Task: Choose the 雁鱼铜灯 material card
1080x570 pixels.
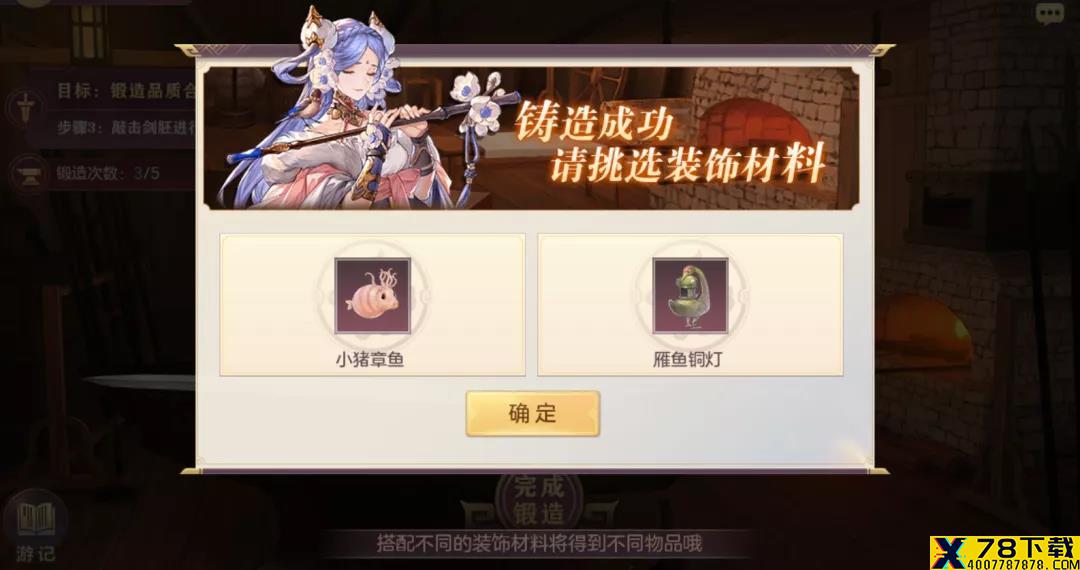Action: click(x=690, y=305)
